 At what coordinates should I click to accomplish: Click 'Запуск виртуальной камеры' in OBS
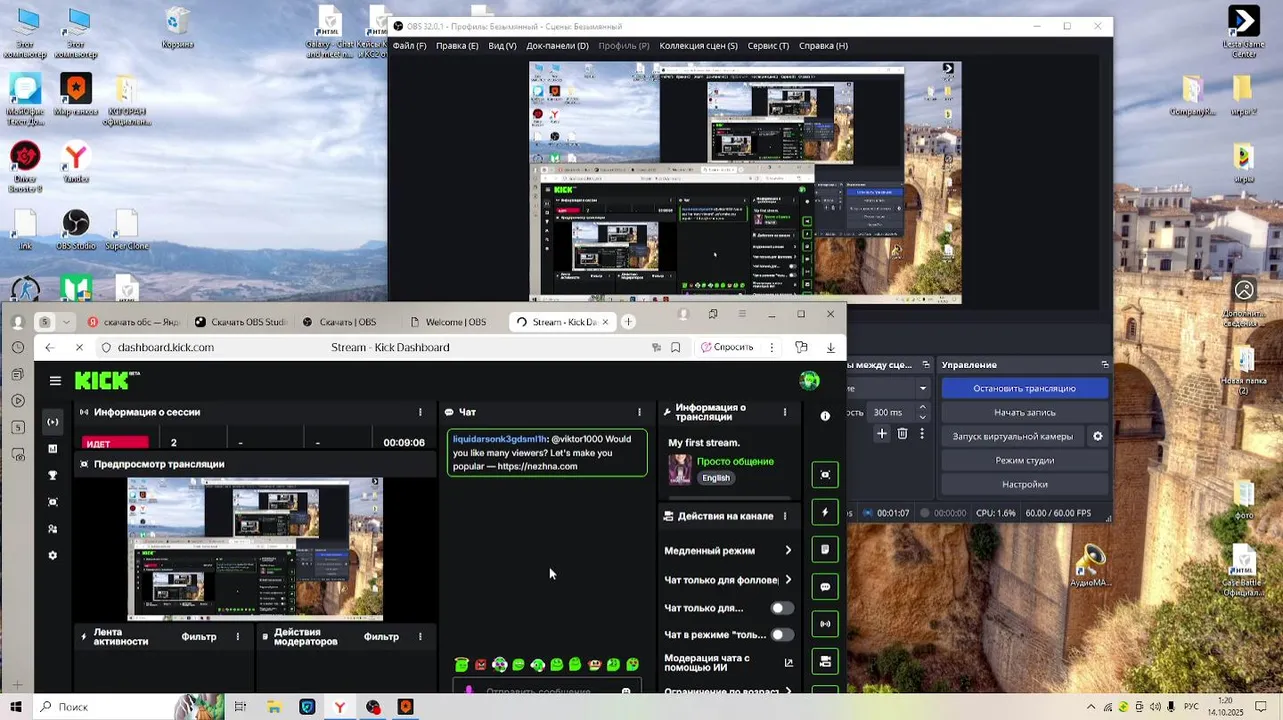tap(1012, 436)
